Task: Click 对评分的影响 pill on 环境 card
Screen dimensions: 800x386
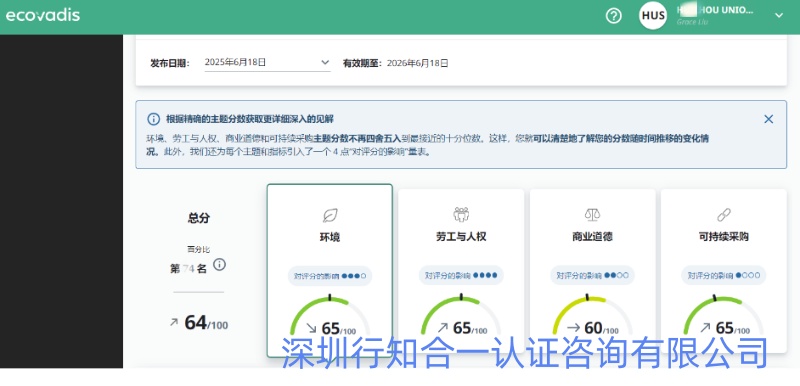Action: tap(330, 276)
